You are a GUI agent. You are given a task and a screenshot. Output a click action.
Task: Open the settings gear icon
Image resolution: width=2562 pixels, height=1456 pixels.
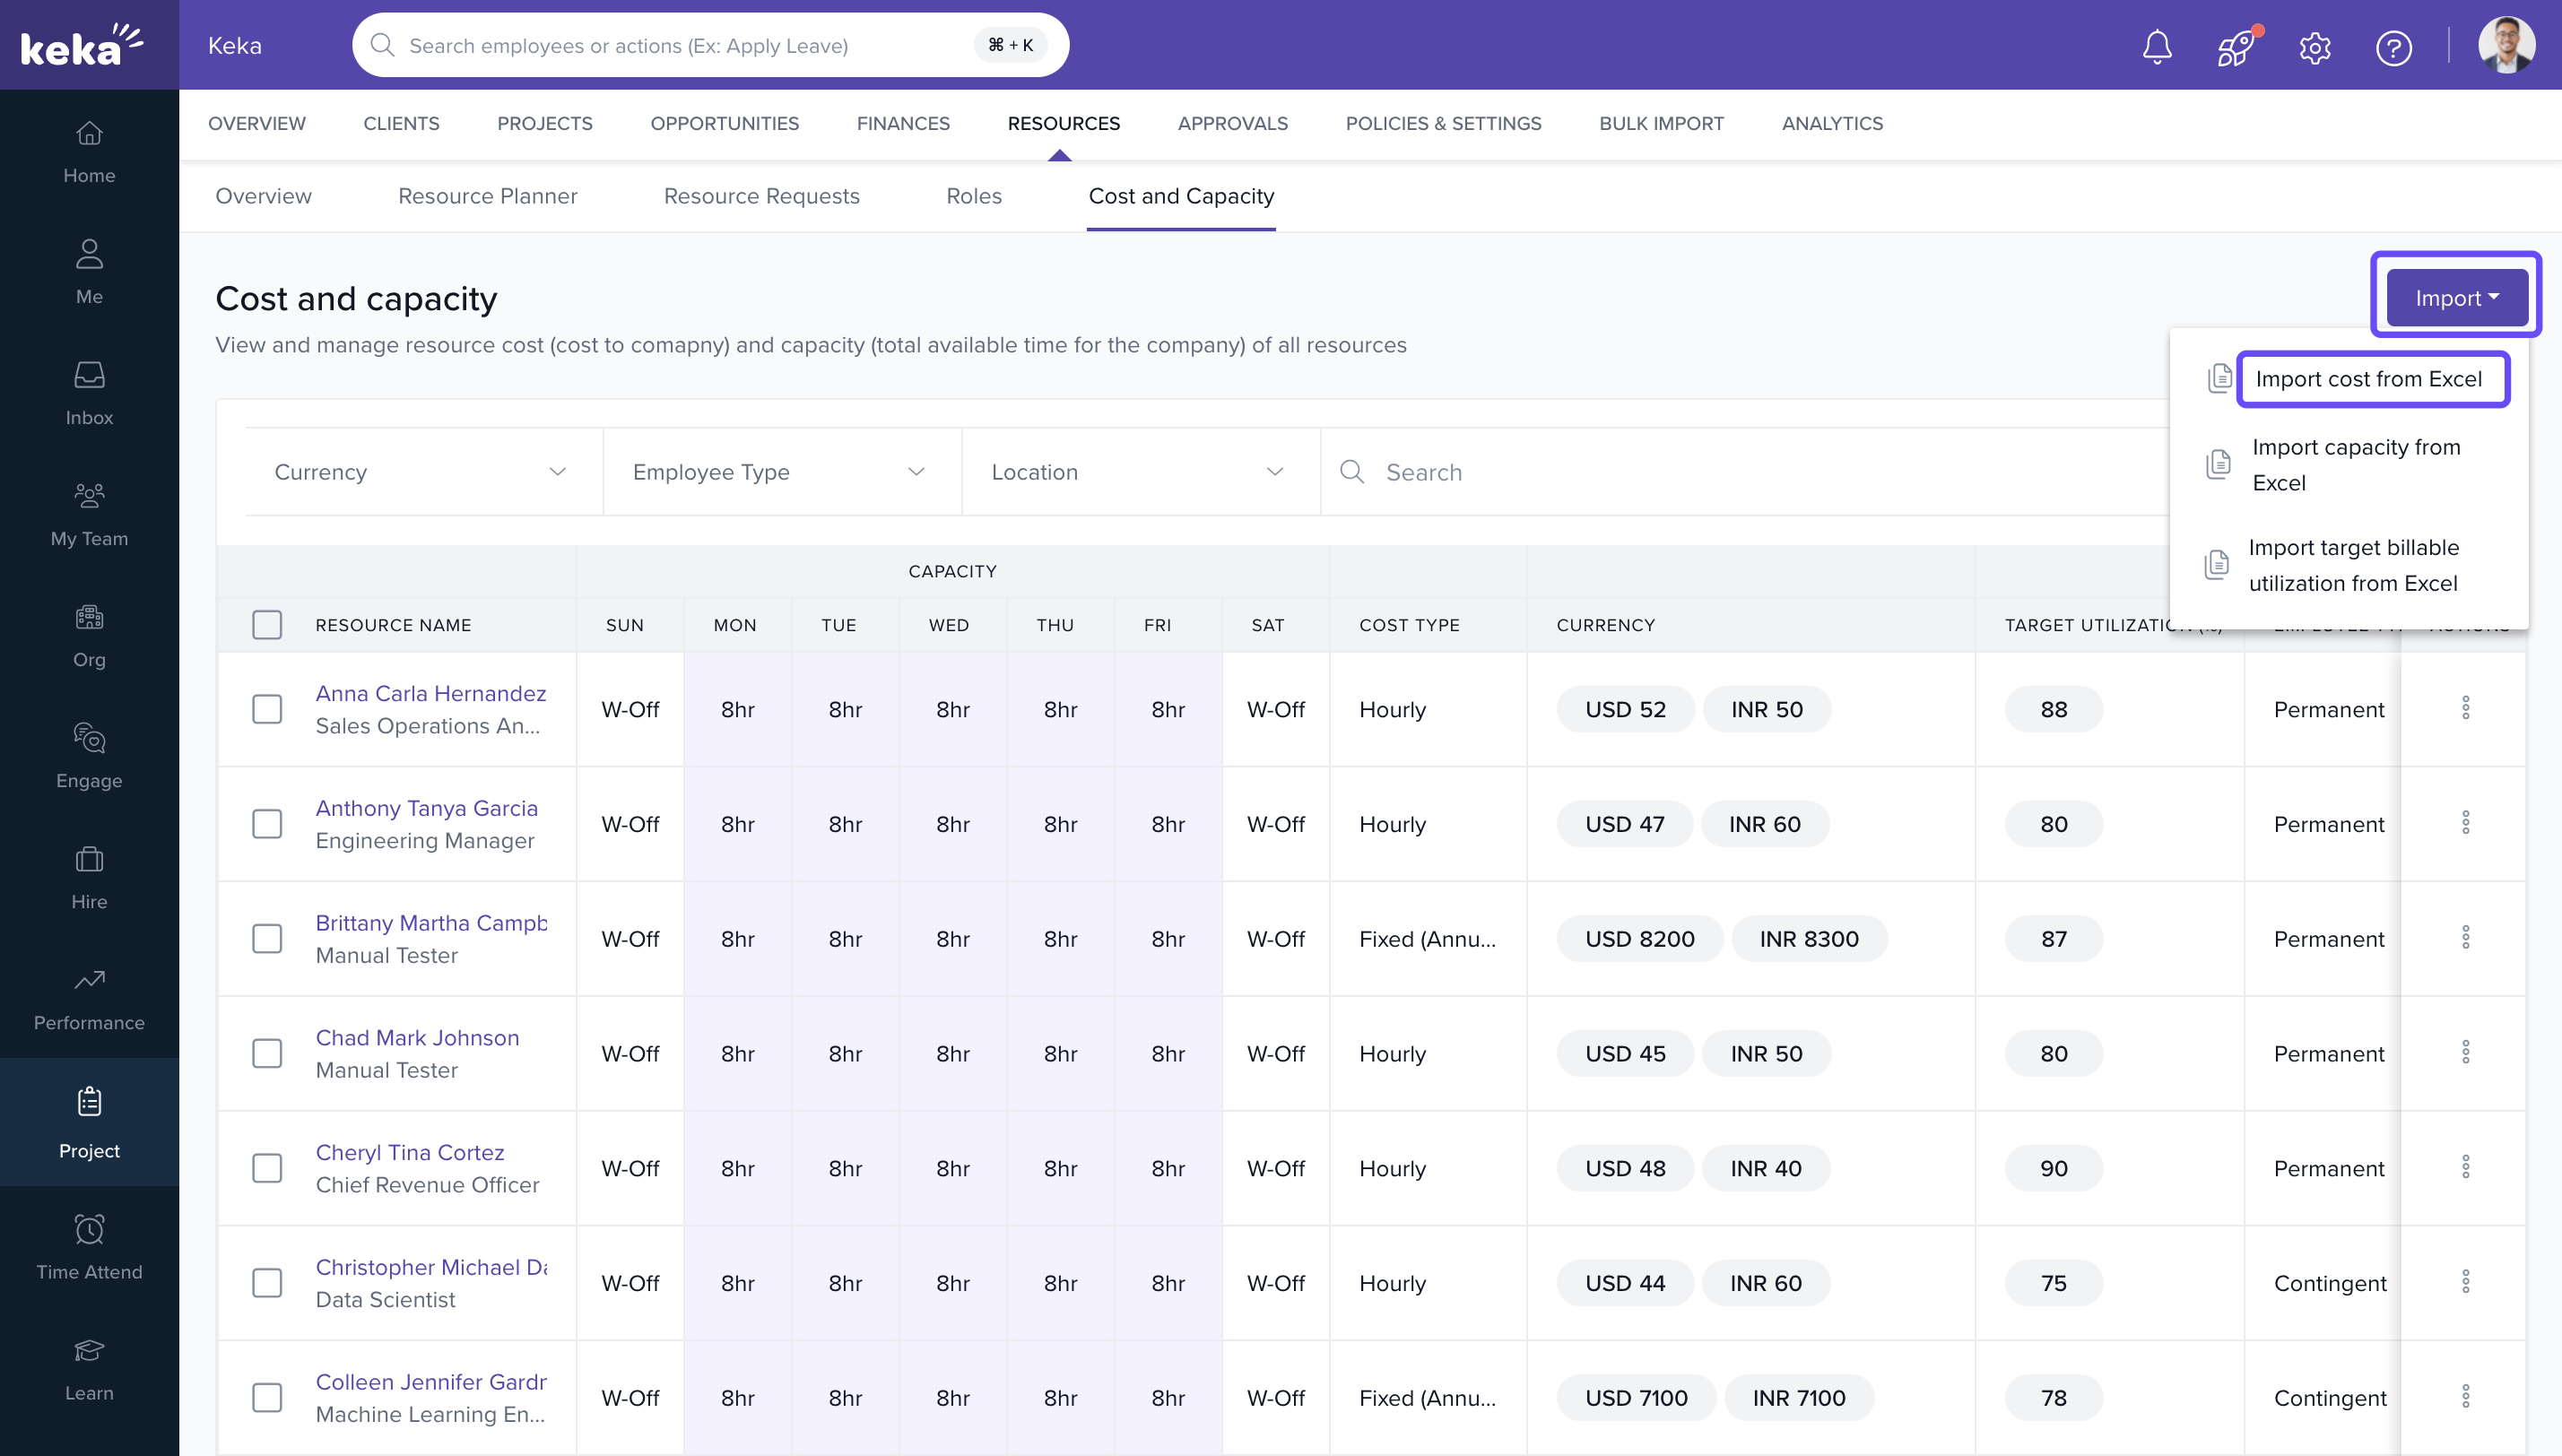tap(2315, 47)
